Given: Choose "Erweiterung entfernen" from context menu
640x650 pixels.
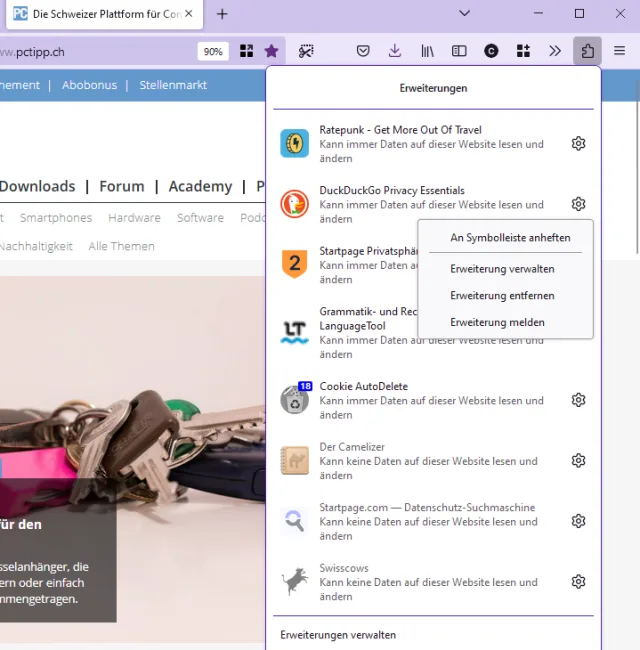Looking at the screenshot, I should (502, 296).
